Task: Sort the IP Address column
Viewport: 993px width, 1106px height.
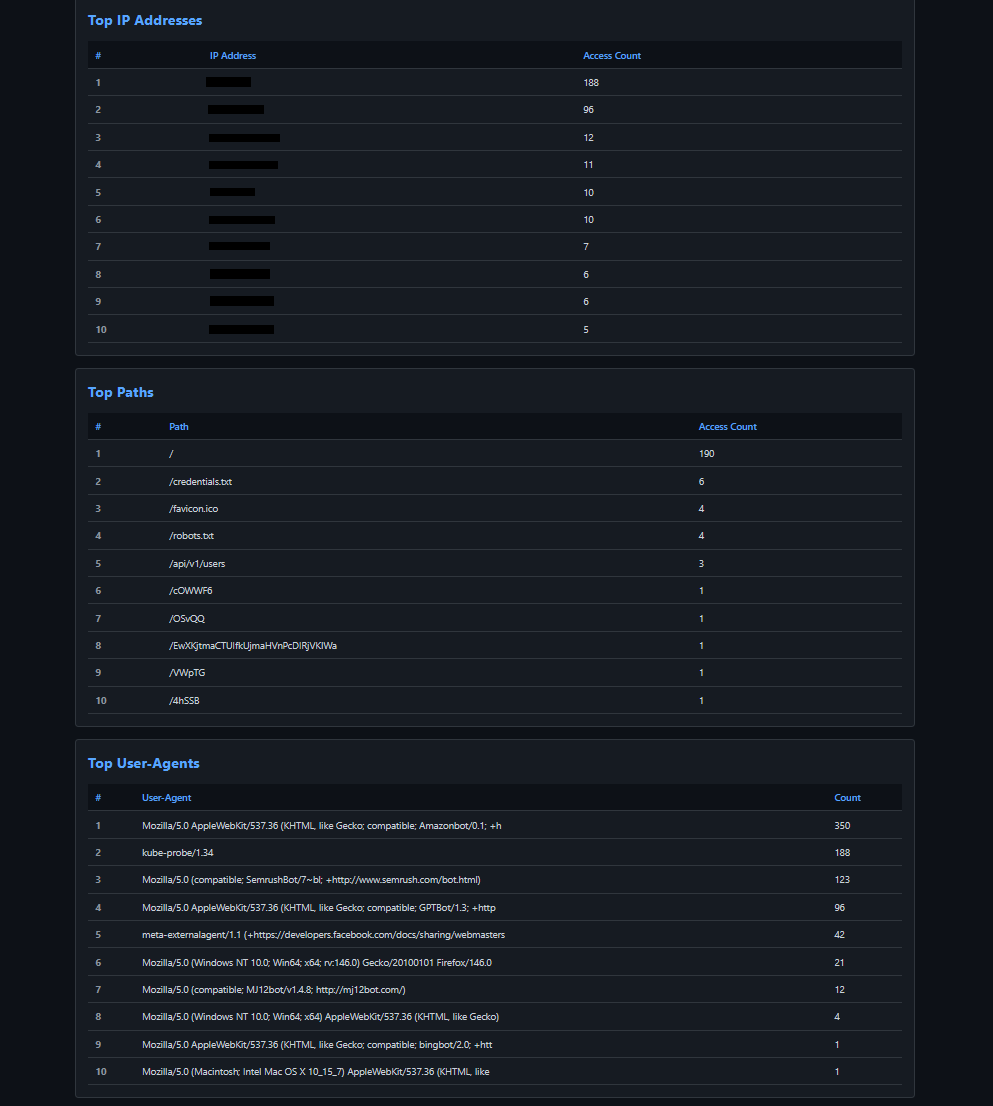Action: pyautogui.click(x=233, y=55)
